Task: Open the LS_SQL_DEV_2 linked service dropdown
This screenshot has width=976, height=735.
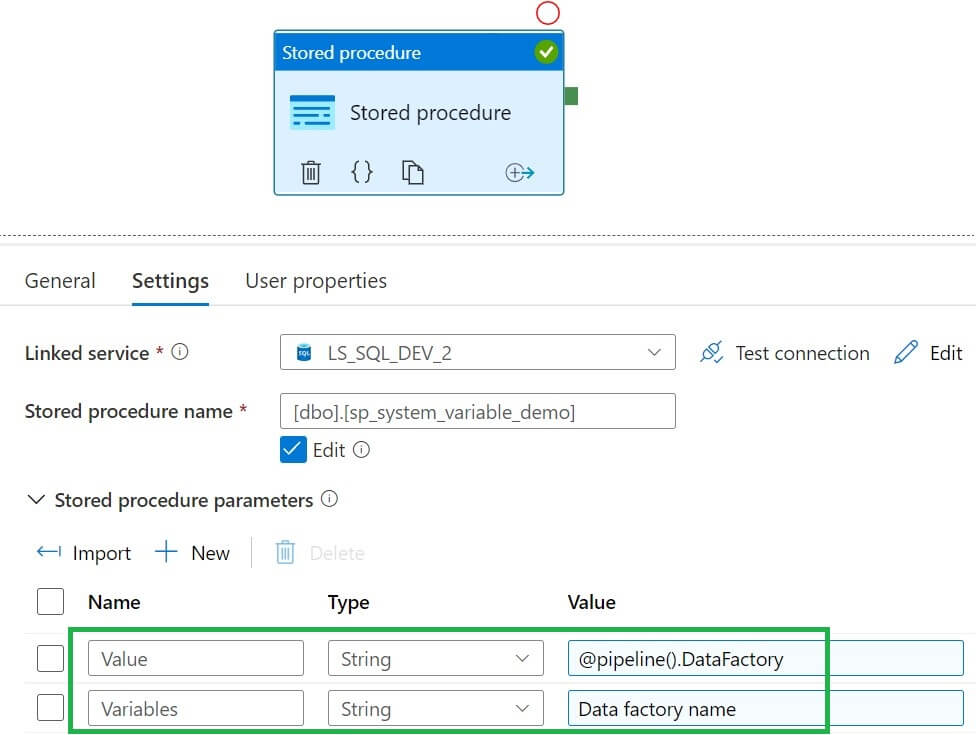Action: point(477,352)
